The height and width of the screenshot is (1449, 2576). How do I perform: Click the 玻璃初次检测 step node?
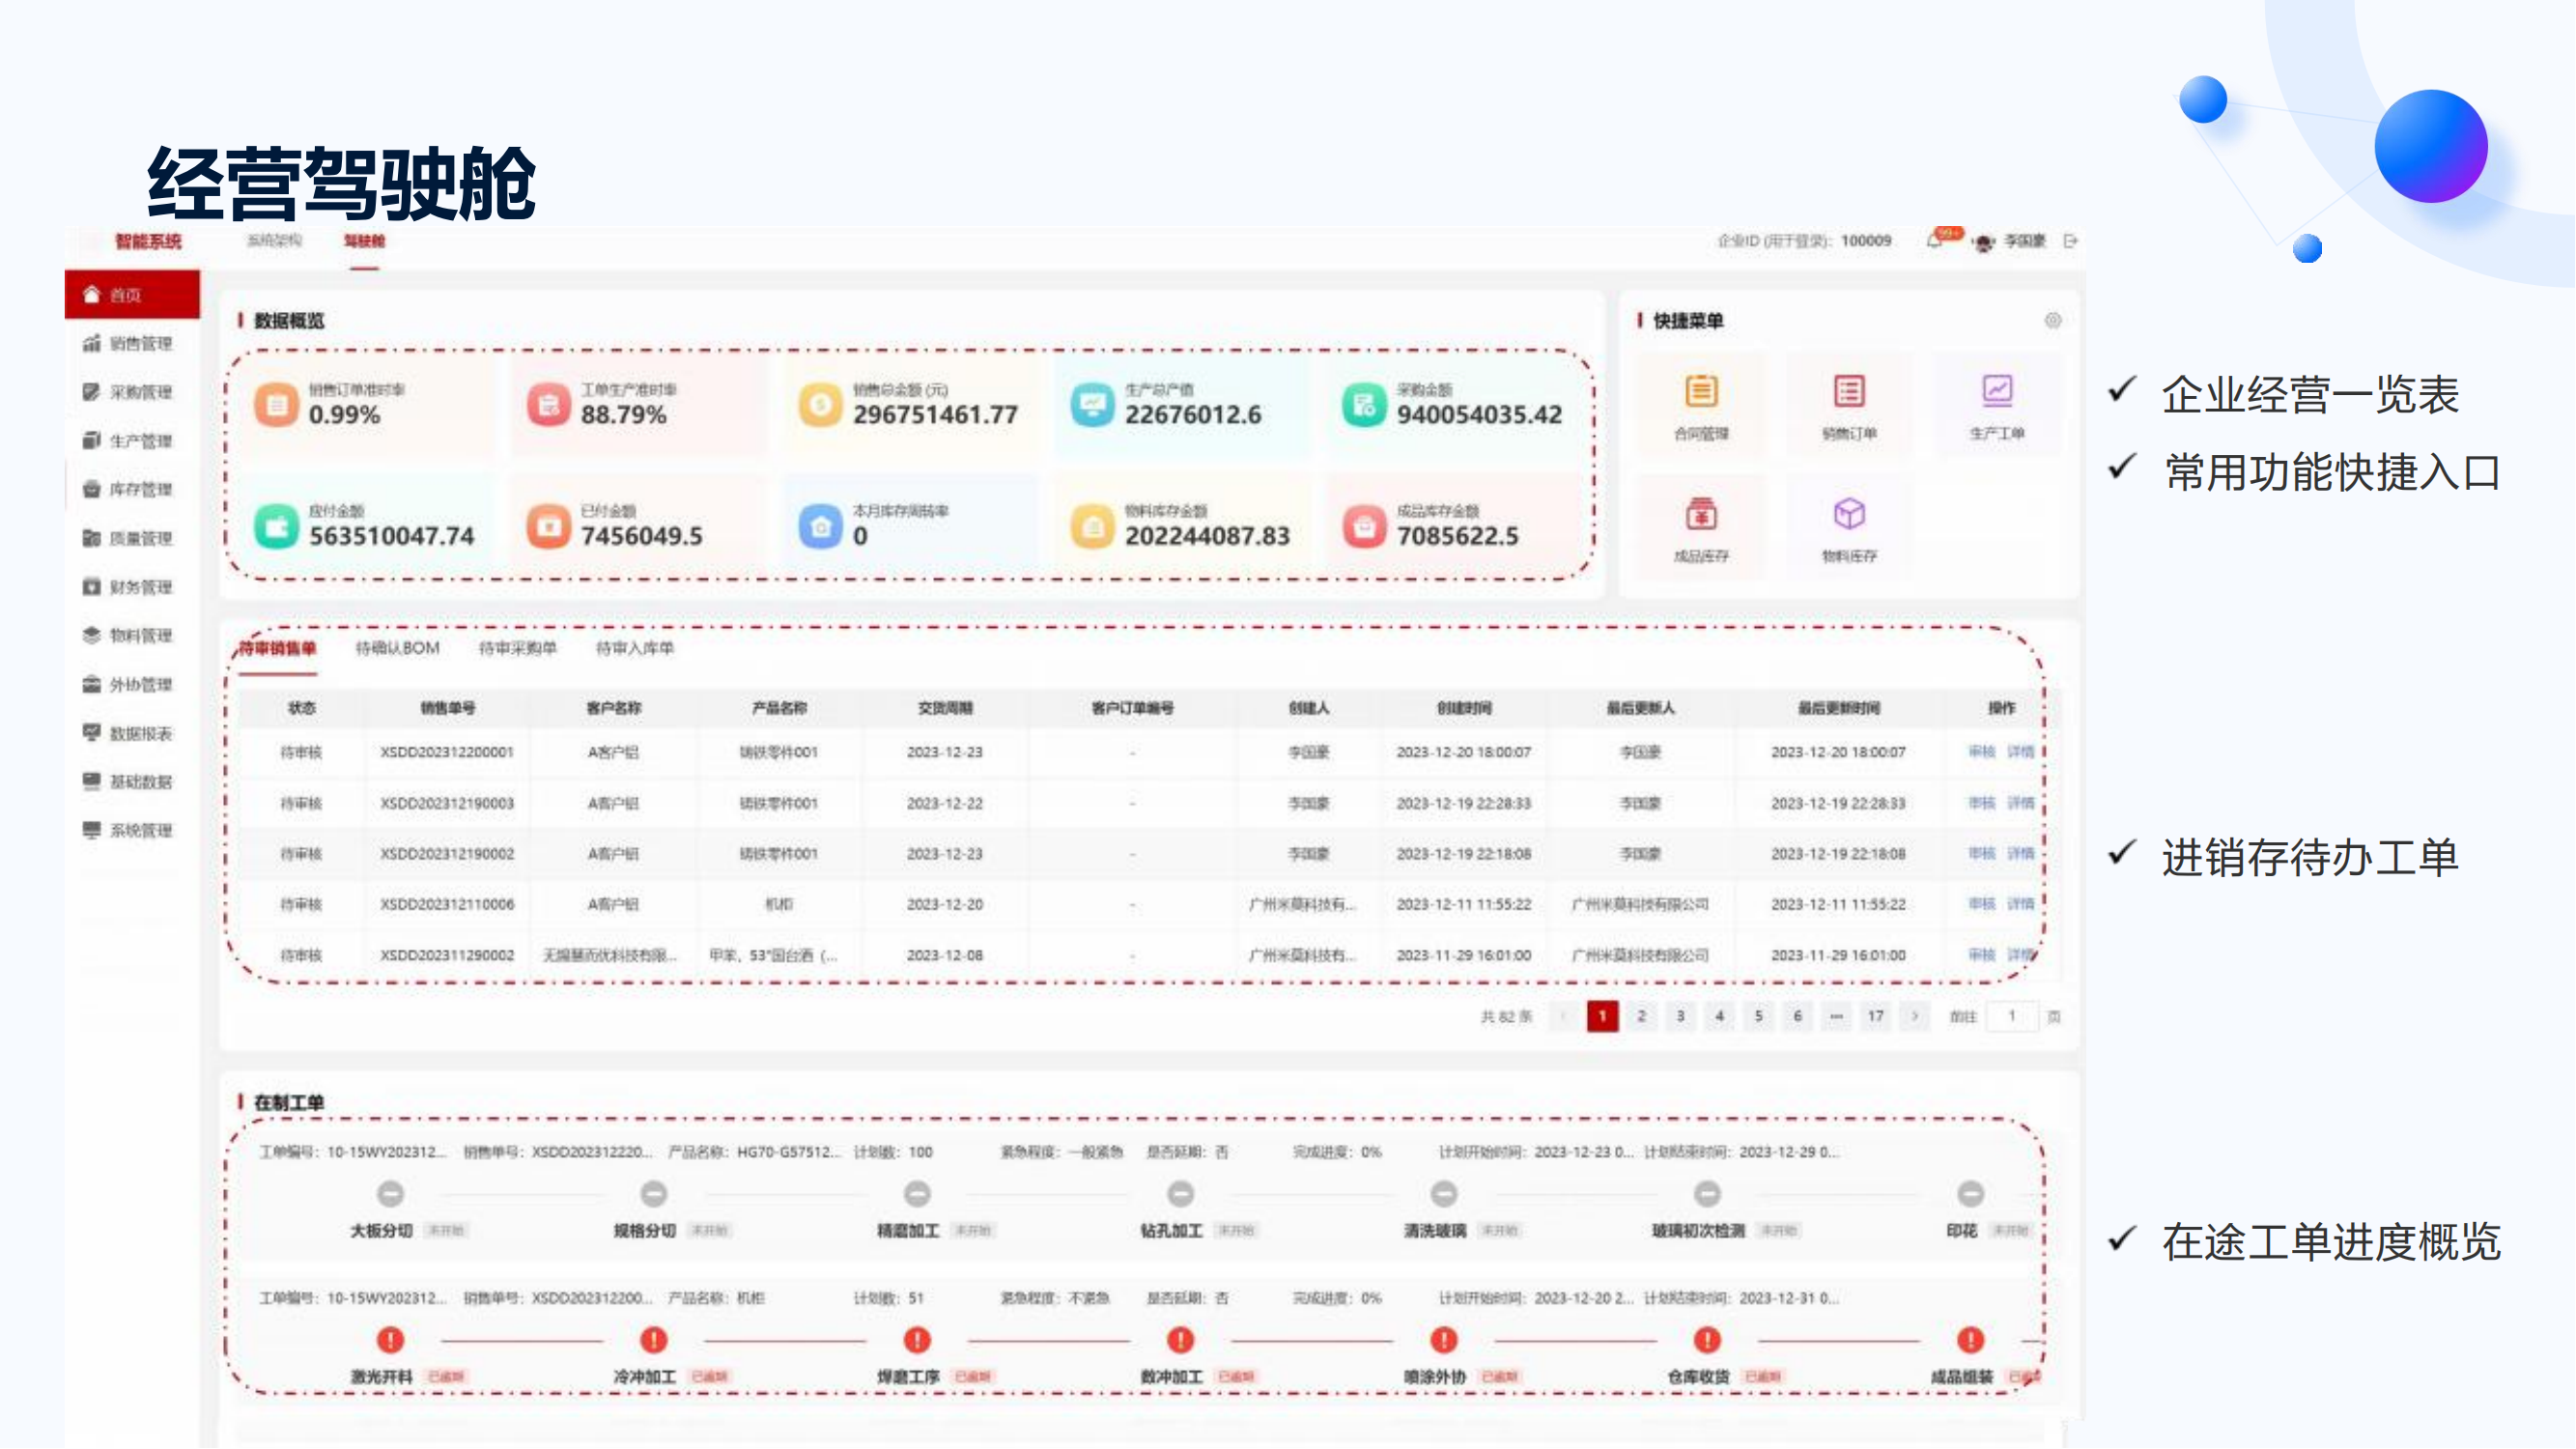[1707, 1194]
